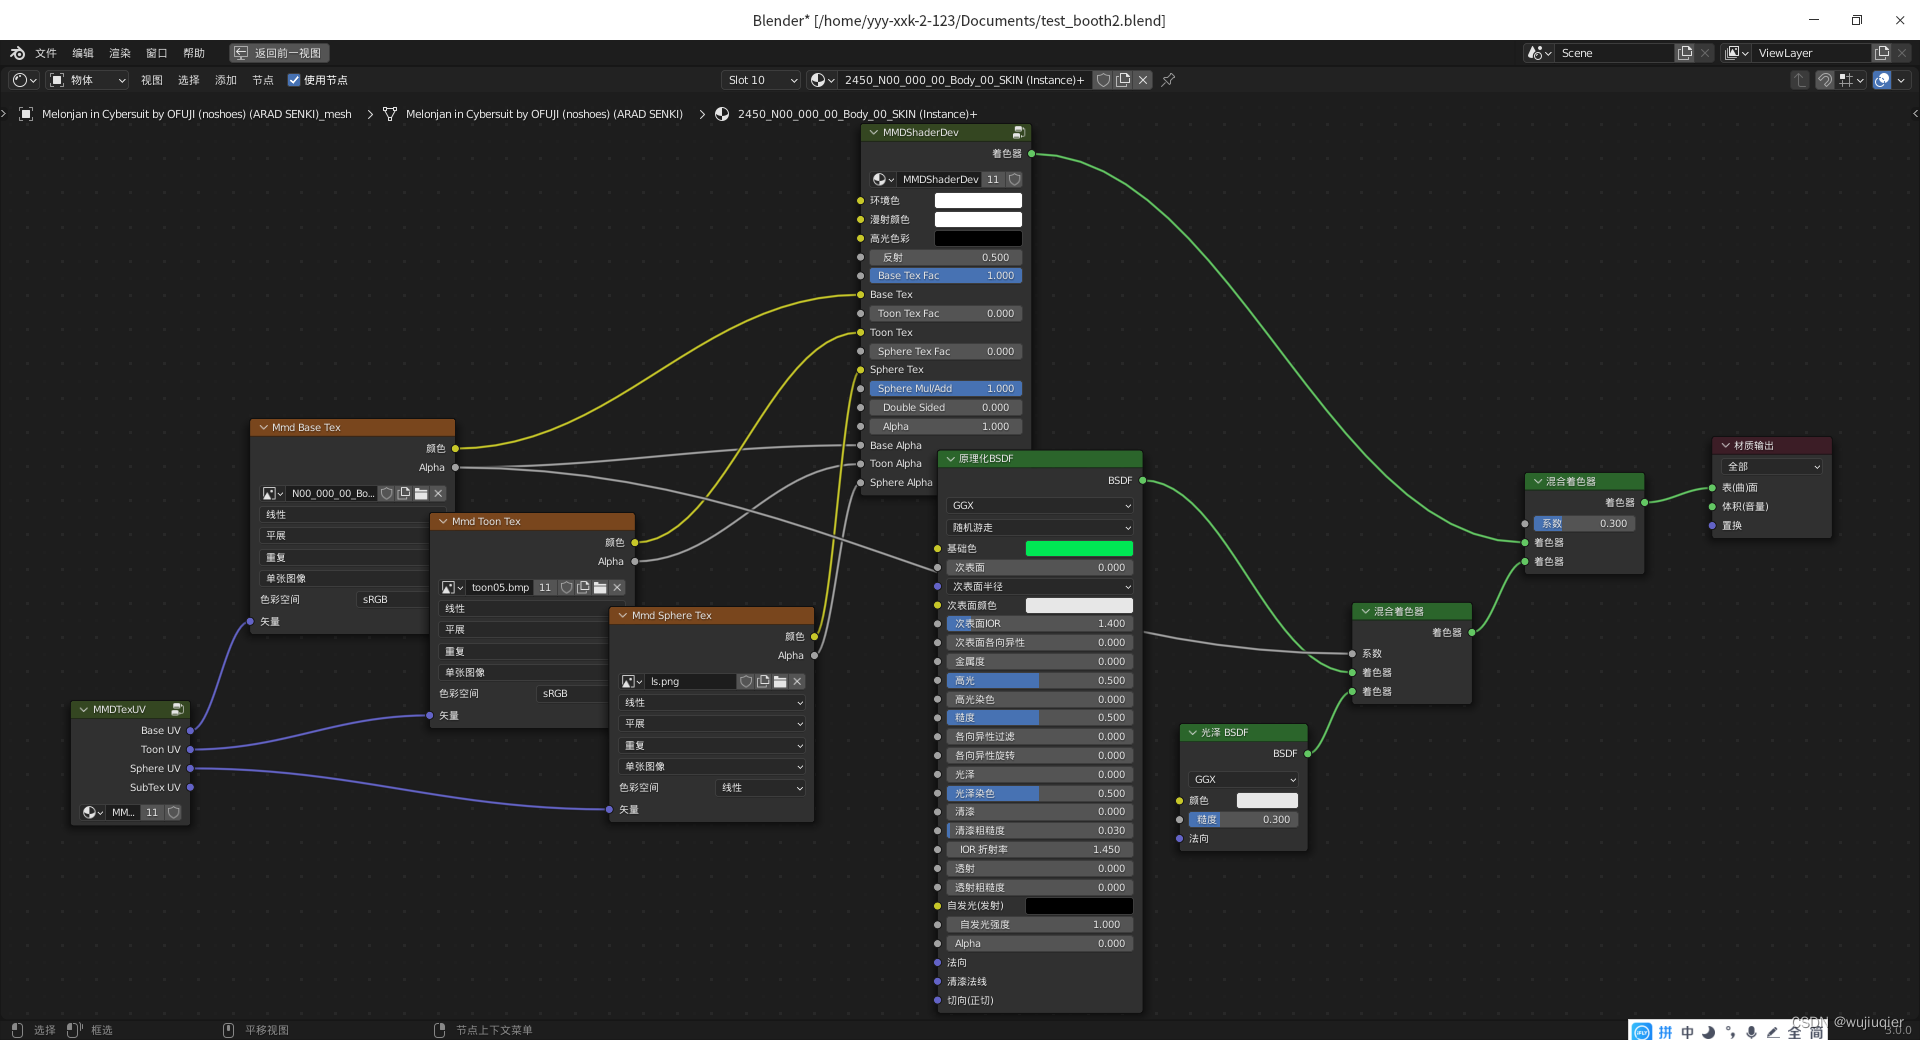Click fake user shield icon beside the 2450_N00 material name
The width and height of the screenshot is (1920, 1040).
click(x=1103, y=80)
